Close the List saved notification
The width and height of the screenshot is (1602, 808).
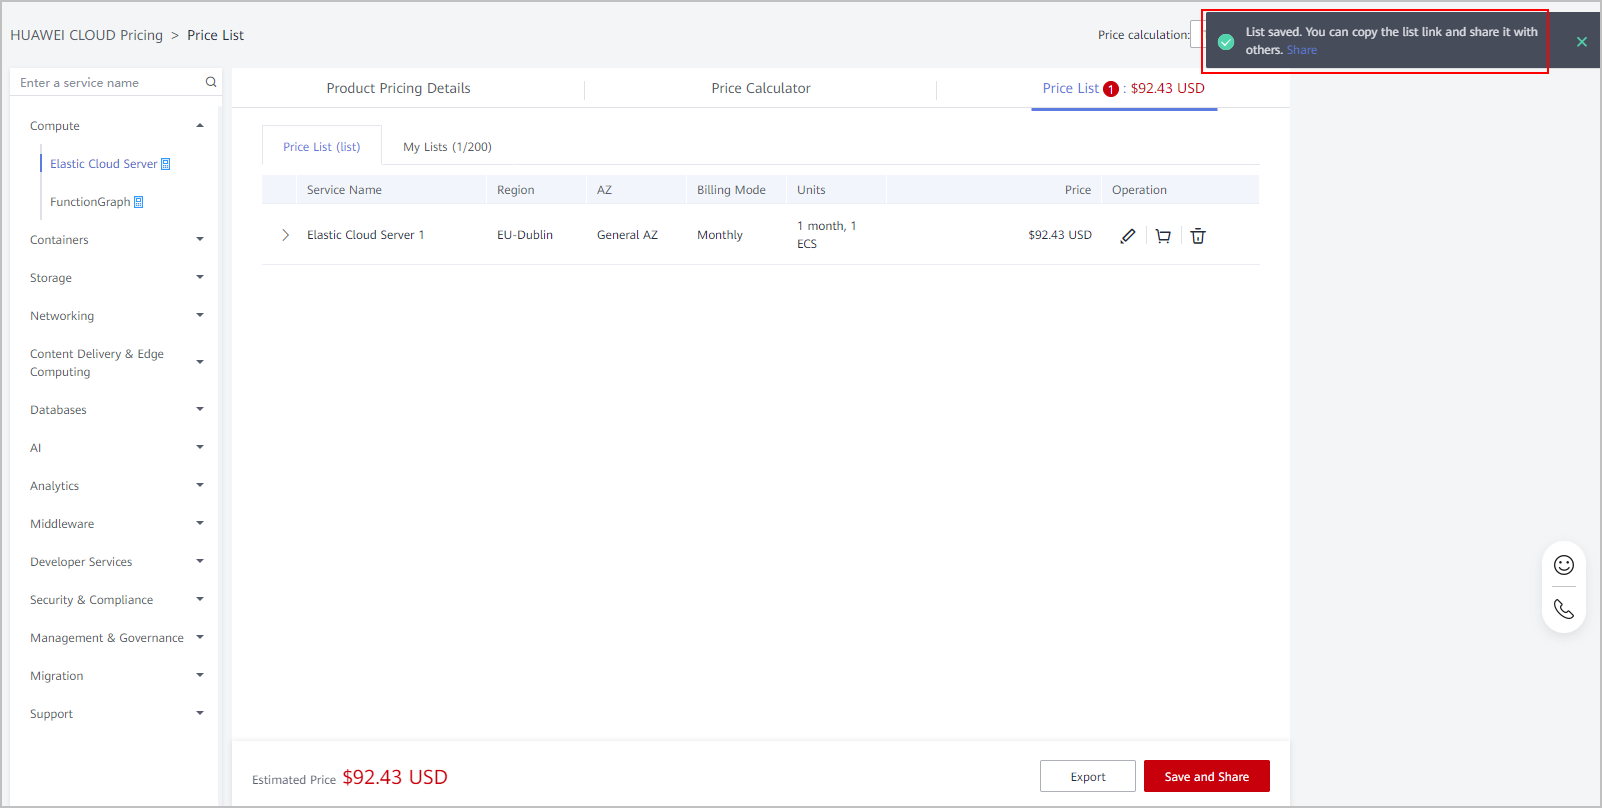click(1582, 42)
